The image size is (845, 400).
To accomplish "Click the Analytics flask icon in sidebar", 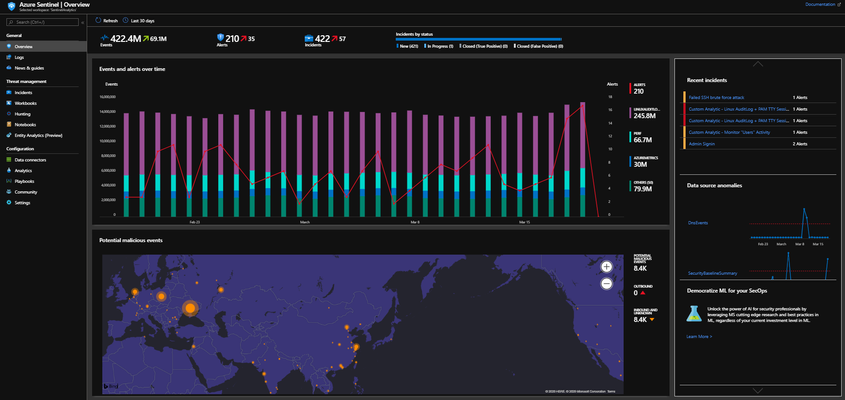I will (9, 170).
